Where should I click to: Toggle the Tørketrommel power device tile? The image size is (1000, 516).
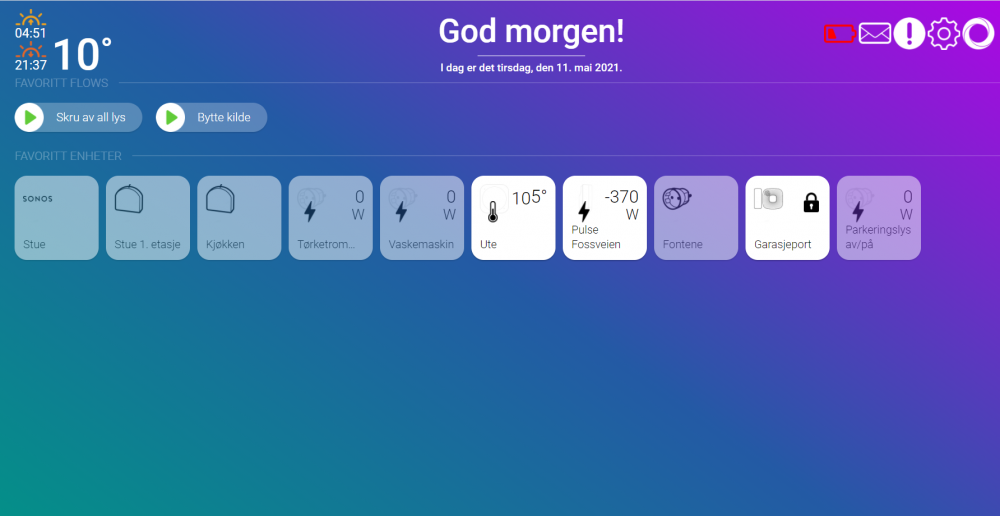(x=330, y=218)
